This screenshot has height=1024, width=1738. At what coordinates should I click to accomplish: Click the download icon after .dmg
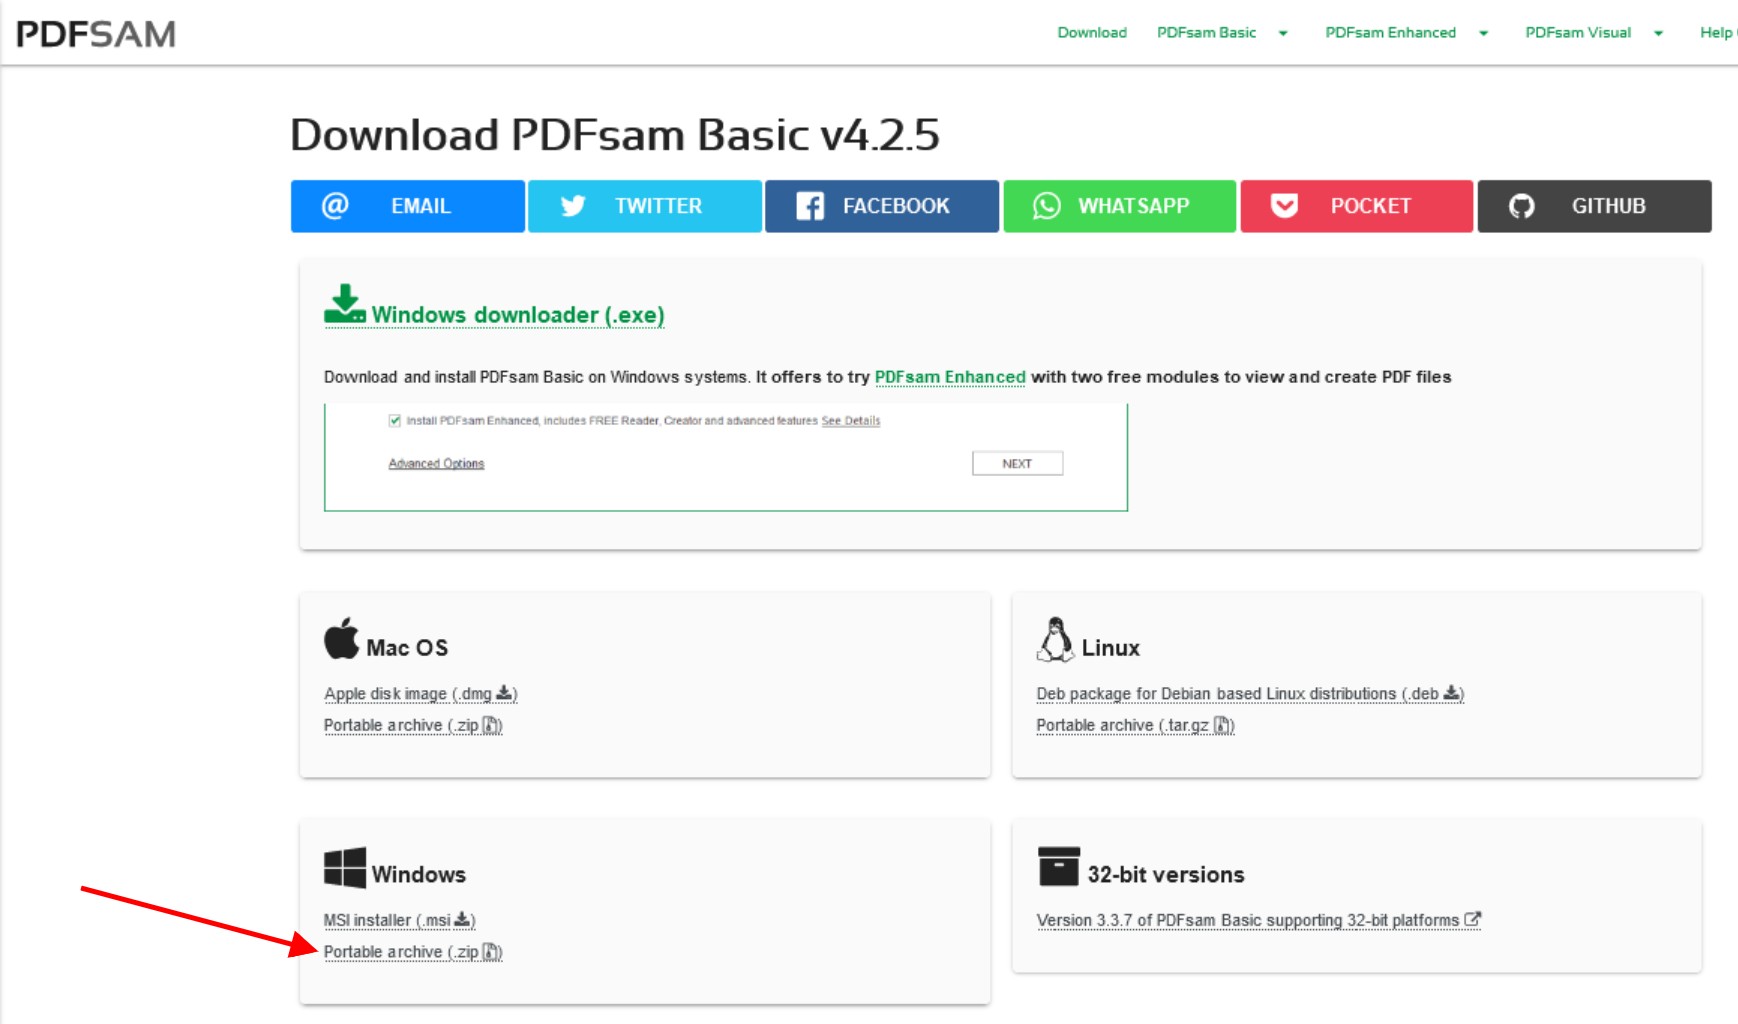tap(504, 693)
